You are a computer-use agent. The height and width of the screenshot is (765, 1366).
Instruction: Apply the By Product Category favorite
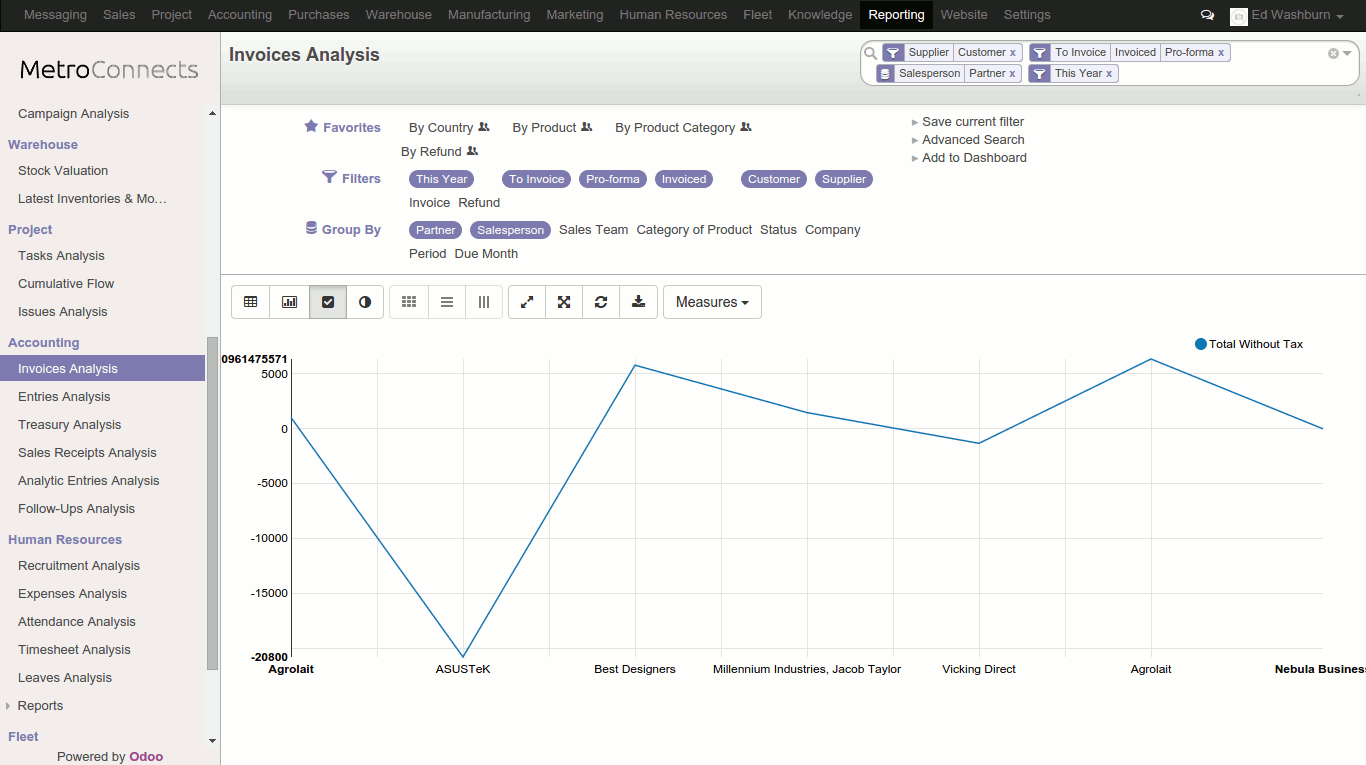(x=675, y=128)
